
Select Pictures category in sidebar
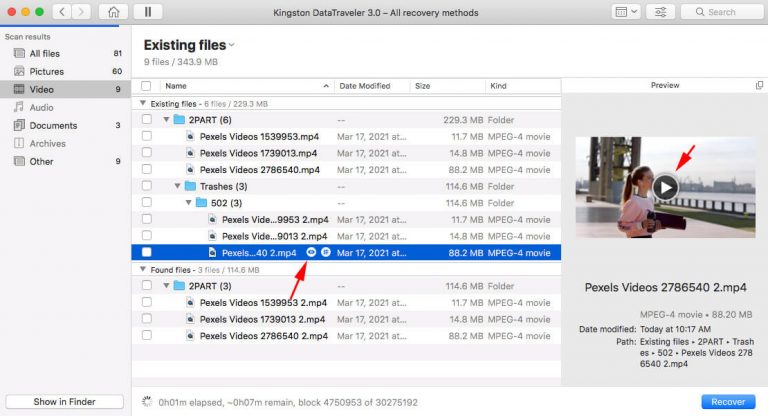(x=65, y=72)
